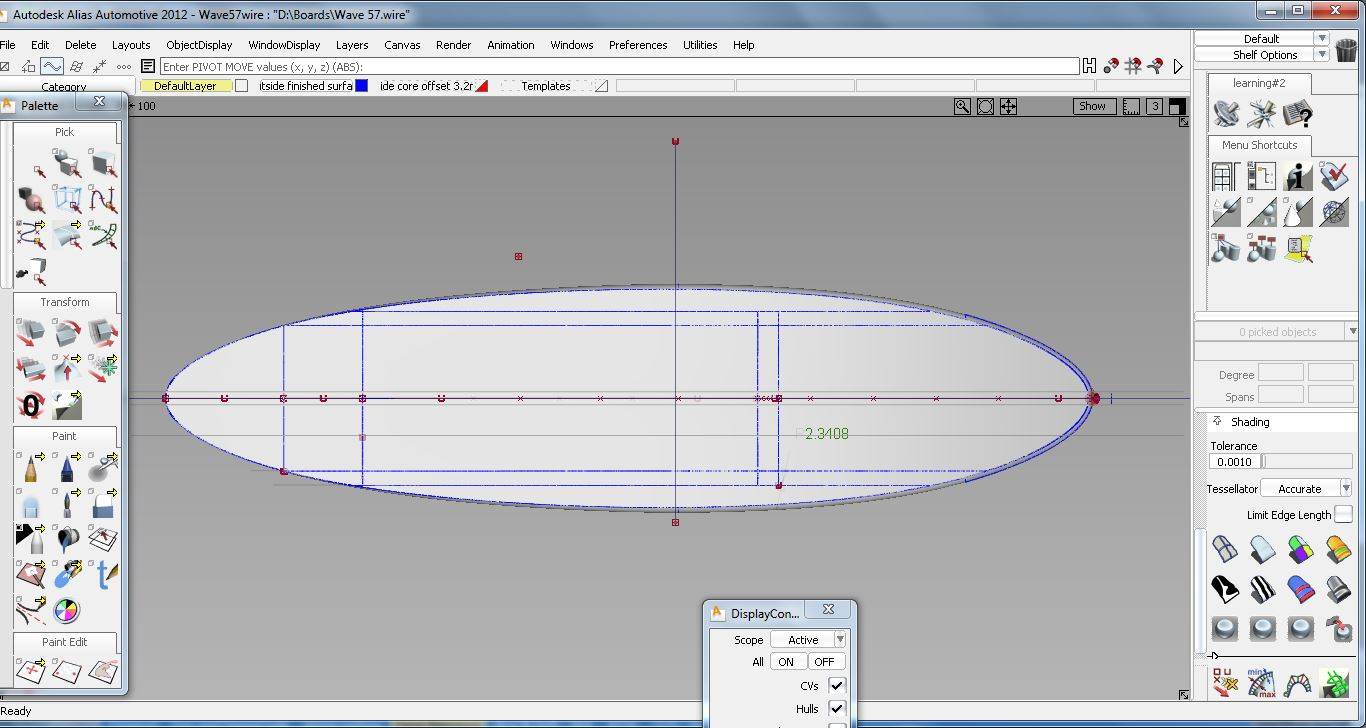This screenshot has height=728, width=1366.
Task: Click the magnifier zoom icon above the viewport
Action: point(961,105)
